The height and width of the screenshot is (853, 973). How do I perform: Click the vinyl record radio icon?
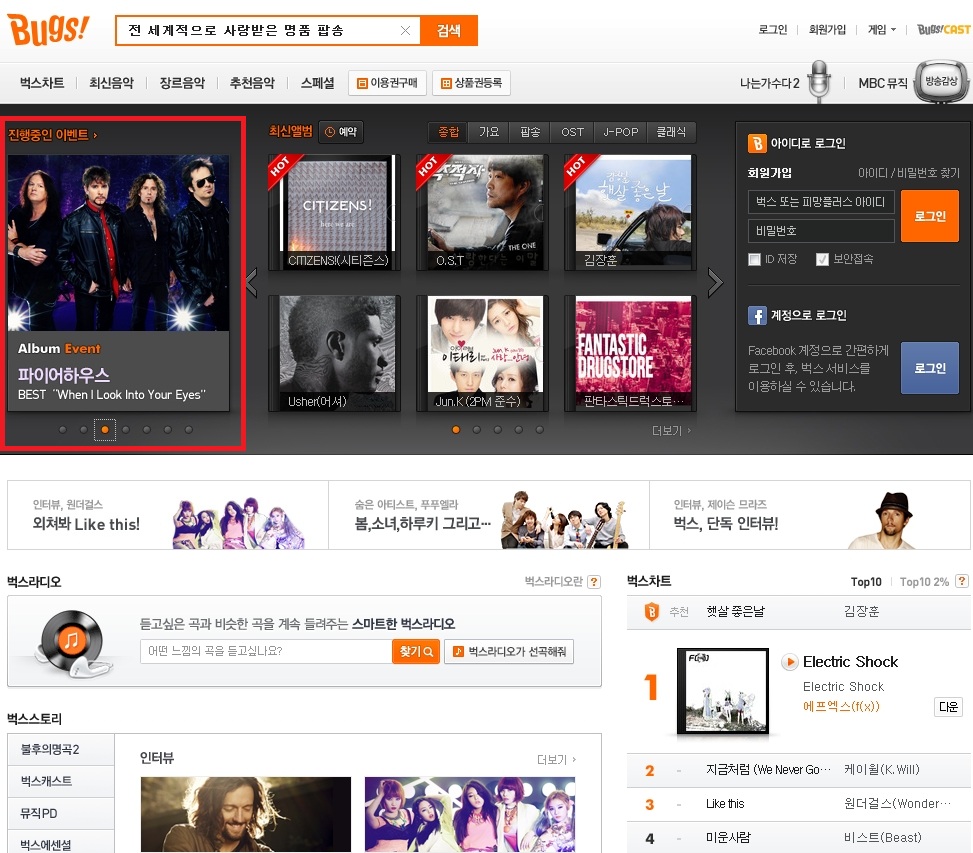[73, 643]
